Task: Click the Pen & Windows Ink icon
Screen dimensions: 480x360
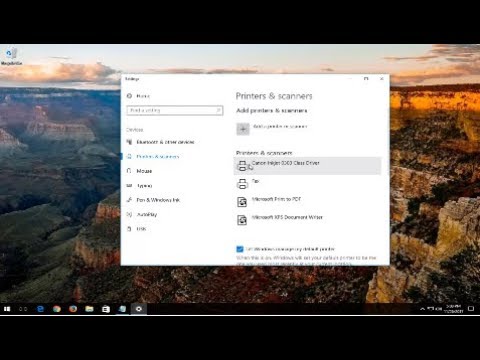Action: [x=129, y=200]
